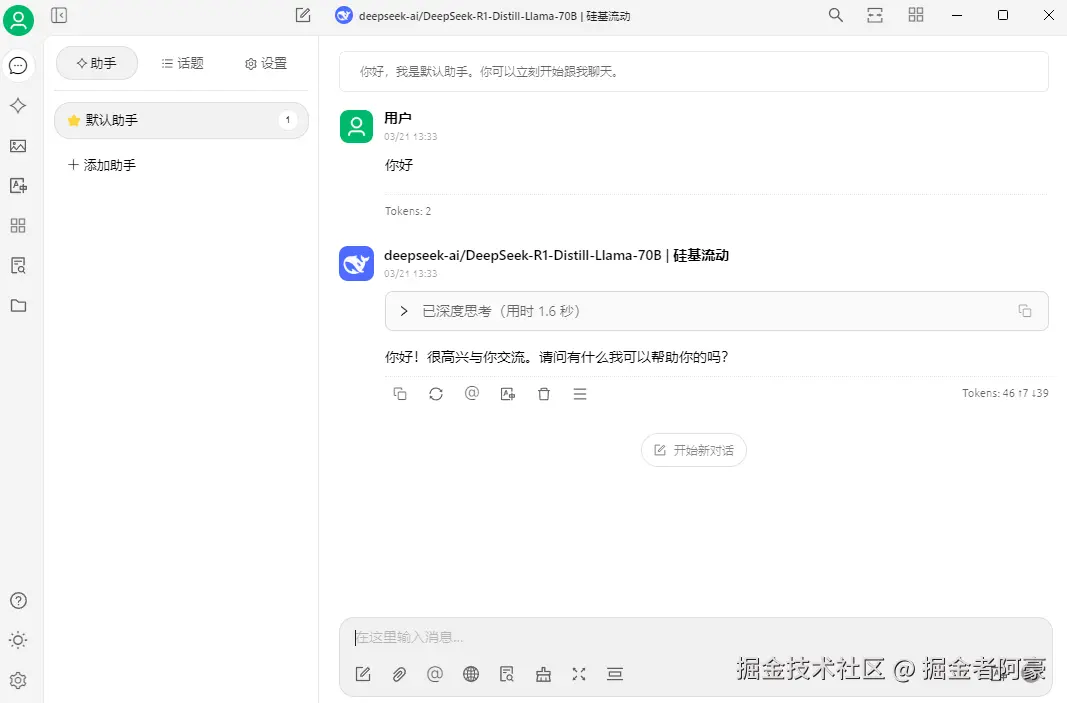Translate the assistant reply message
The image size is (1067, 703).
pyautogui.click(x=508, y=393)
